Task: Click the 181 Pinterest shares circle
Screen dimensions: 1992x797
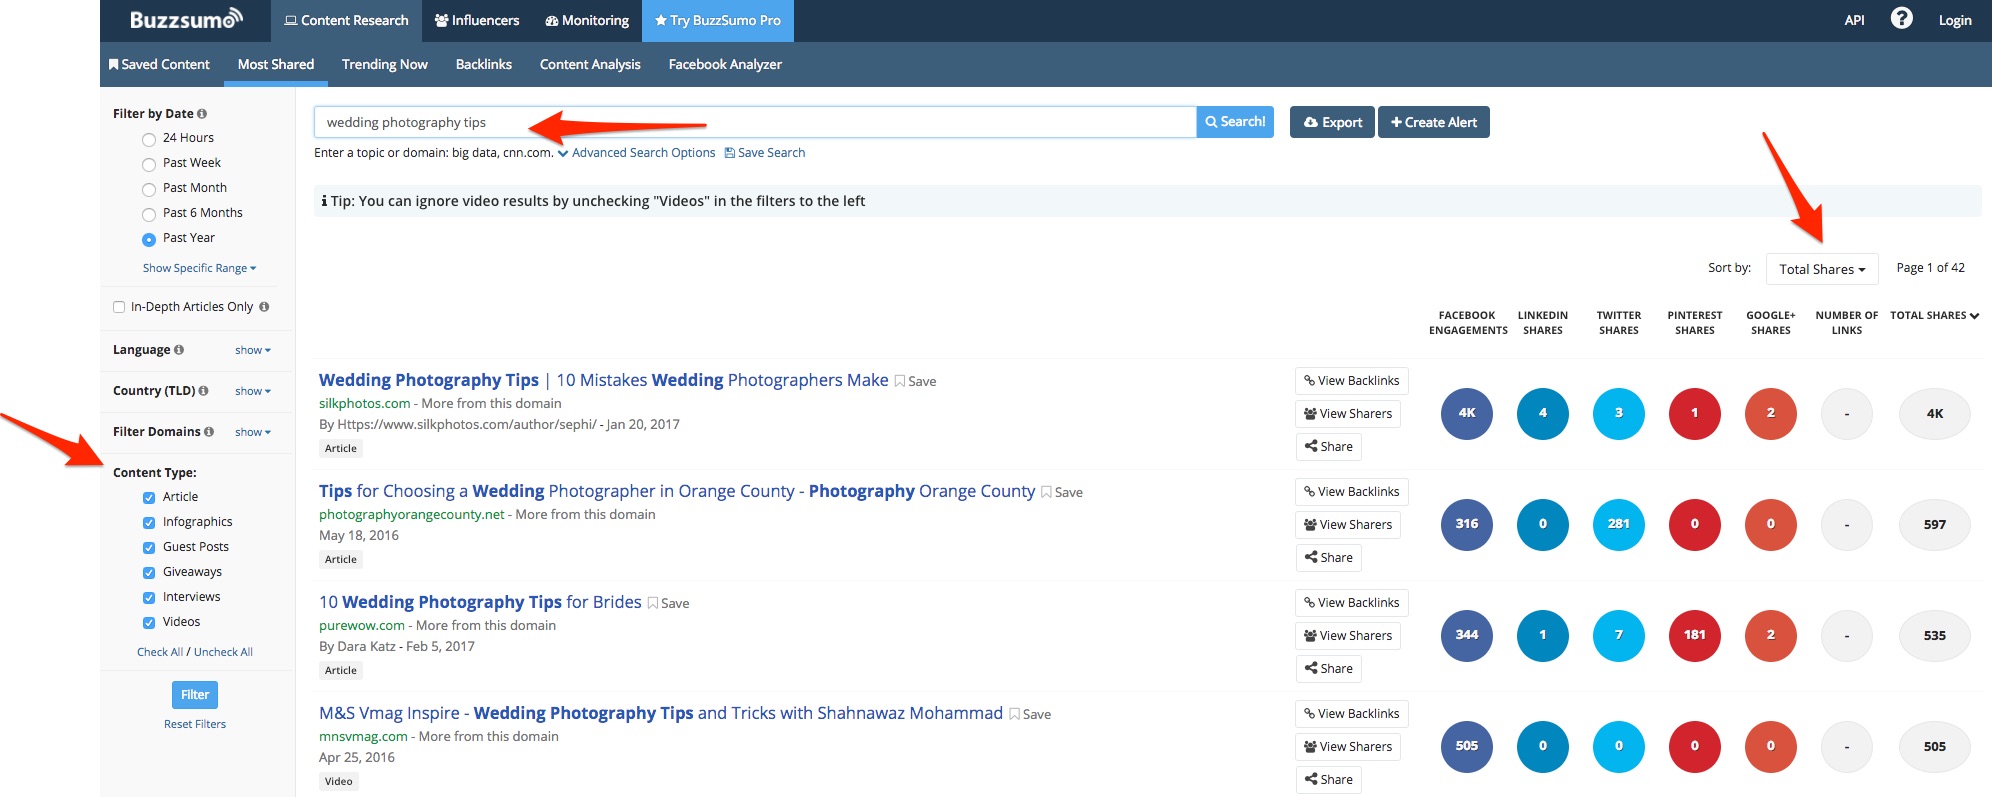Action: 1695,635
